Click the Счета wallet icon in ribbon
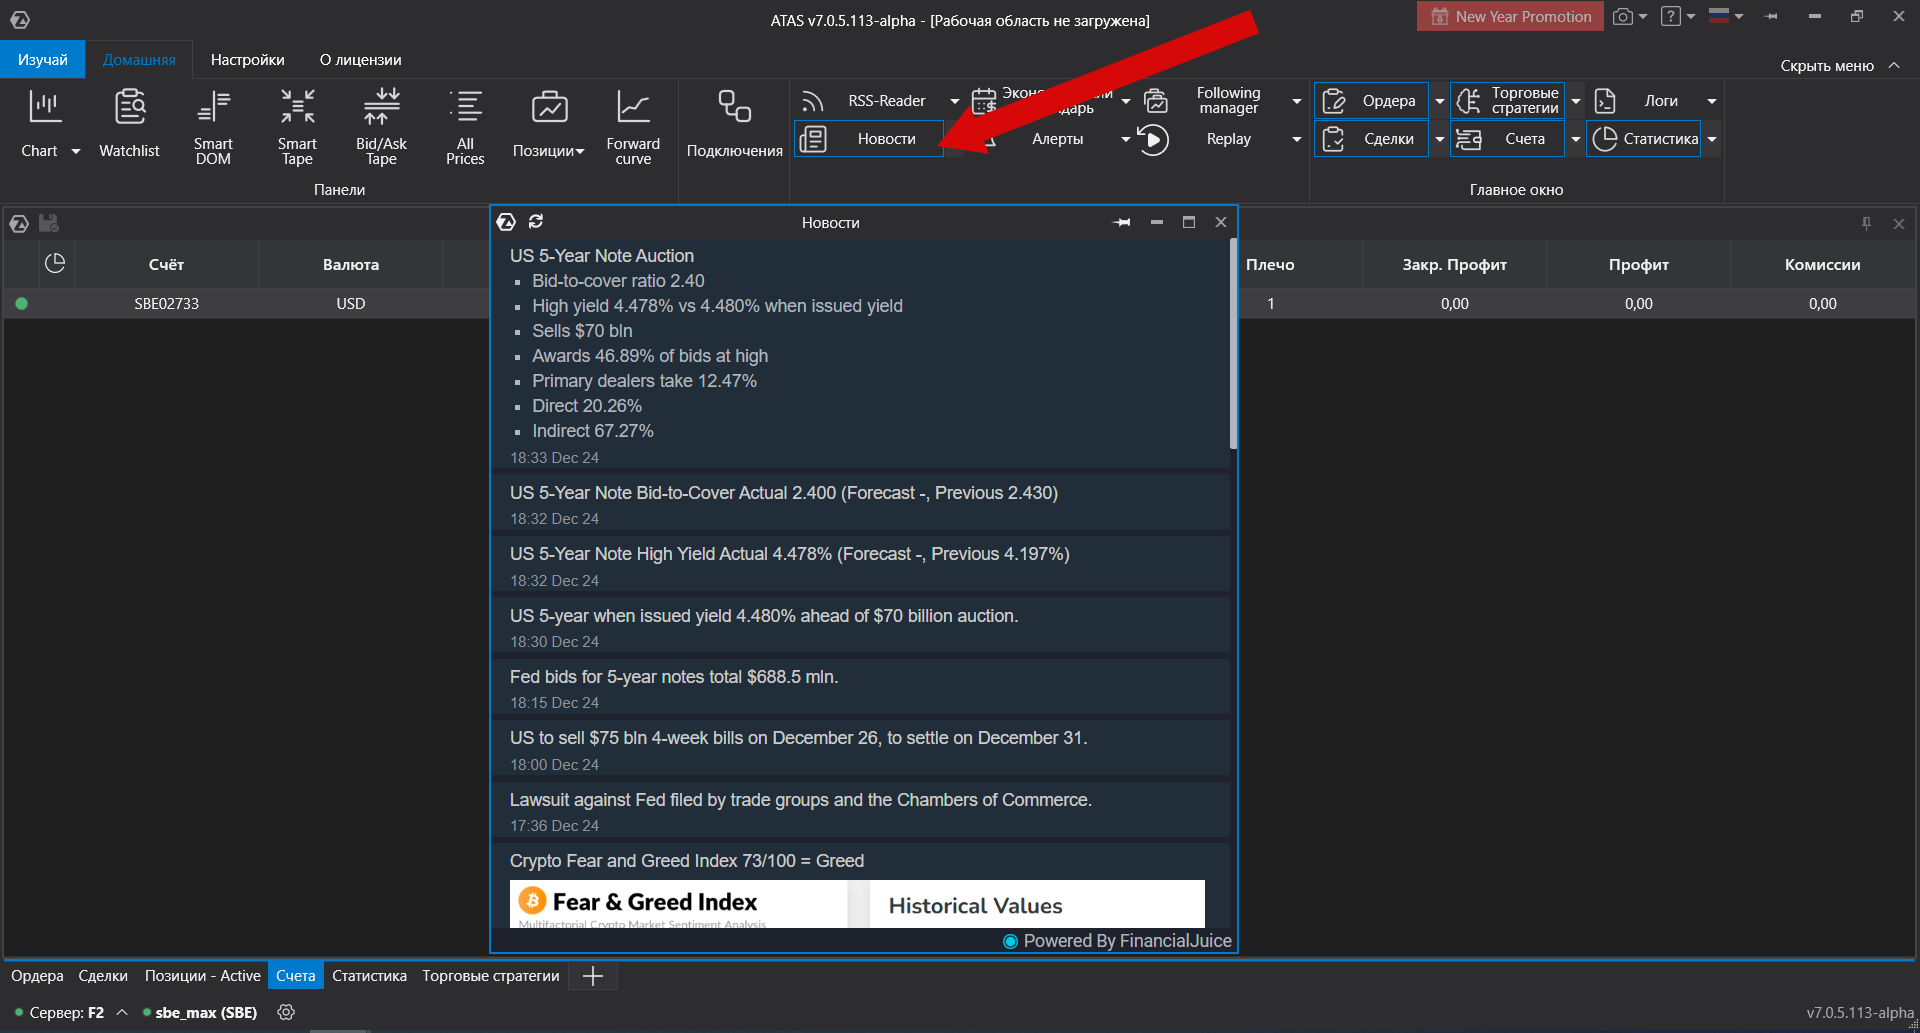Viewport: 1920px width, 1033px height. point(1468,139)
